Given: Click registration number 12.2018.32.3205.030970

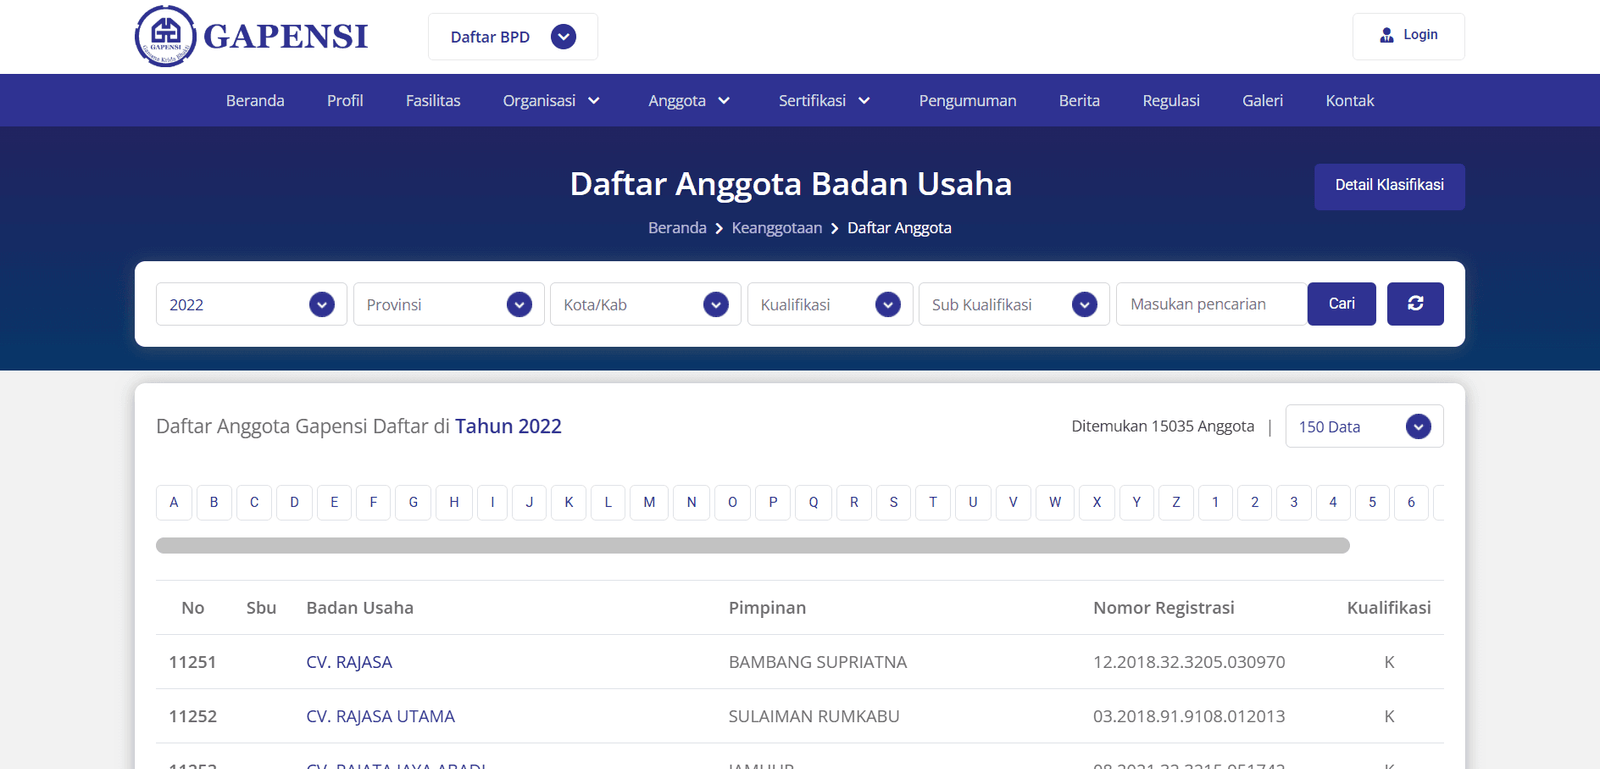Looking at the screenshot, I should pos(1189,662).
